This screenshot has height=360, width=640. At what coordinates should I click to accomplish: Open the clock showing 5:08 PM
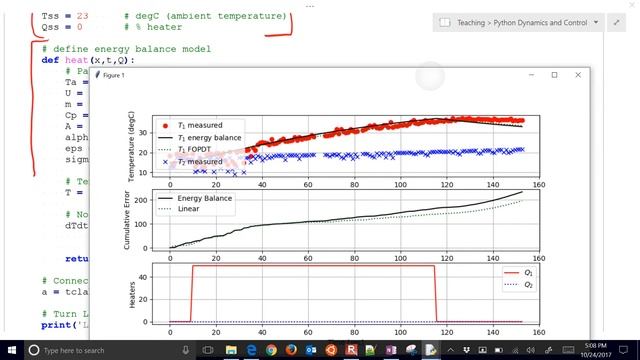click(596, 350)
